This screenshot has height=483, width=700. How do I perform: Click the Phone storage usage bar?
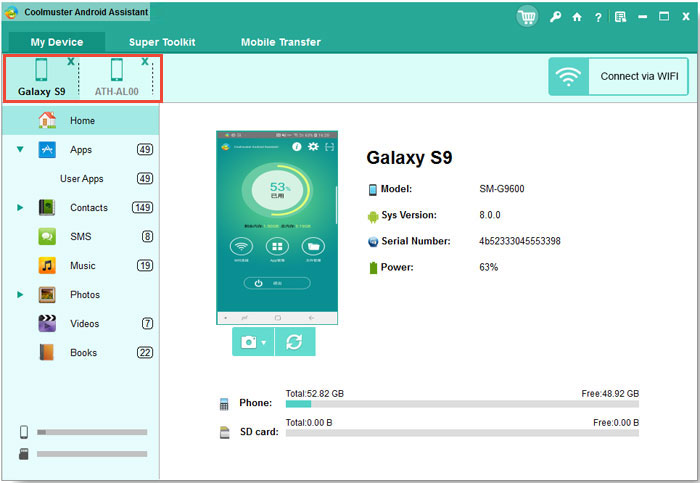coord(462,404)
